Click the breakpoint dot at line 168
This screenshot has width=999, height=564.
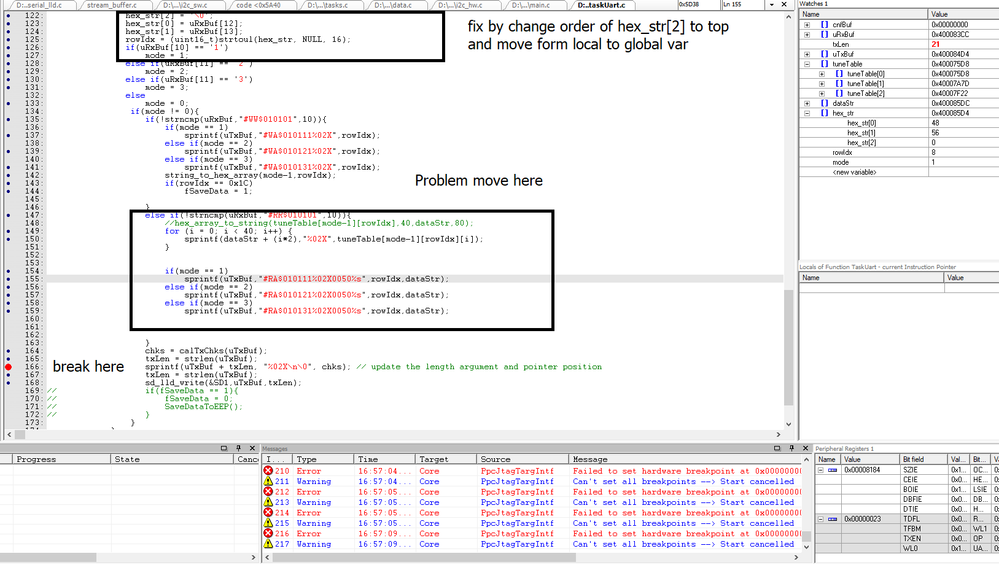pyautogui.click(x=8, y=383)
